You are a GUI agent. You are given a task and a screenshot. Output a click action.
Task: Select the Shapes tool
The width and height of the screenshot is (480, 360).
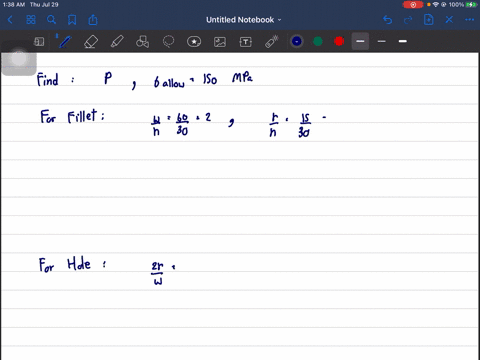click(x=142, y=42)
